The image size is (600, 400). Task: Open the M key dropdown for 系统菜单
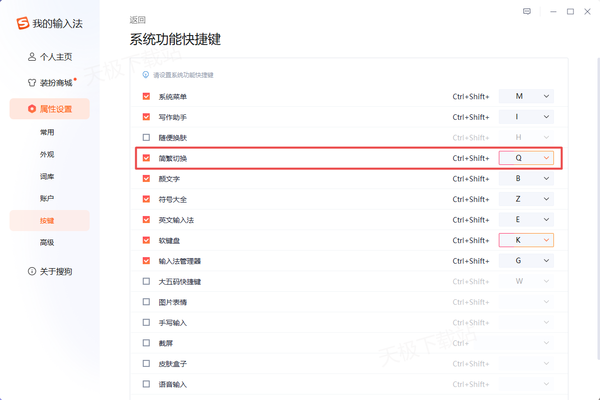(x=526, y=96)
